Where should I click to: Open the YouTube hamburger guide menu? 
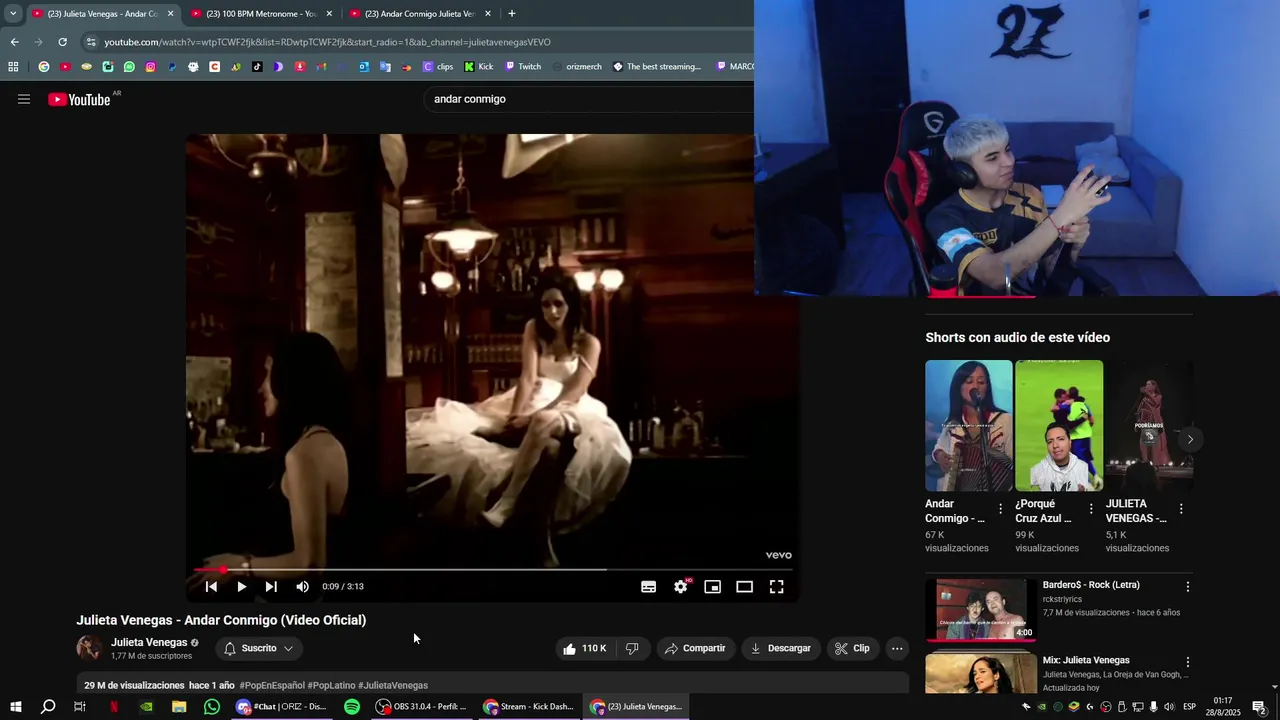24,99
